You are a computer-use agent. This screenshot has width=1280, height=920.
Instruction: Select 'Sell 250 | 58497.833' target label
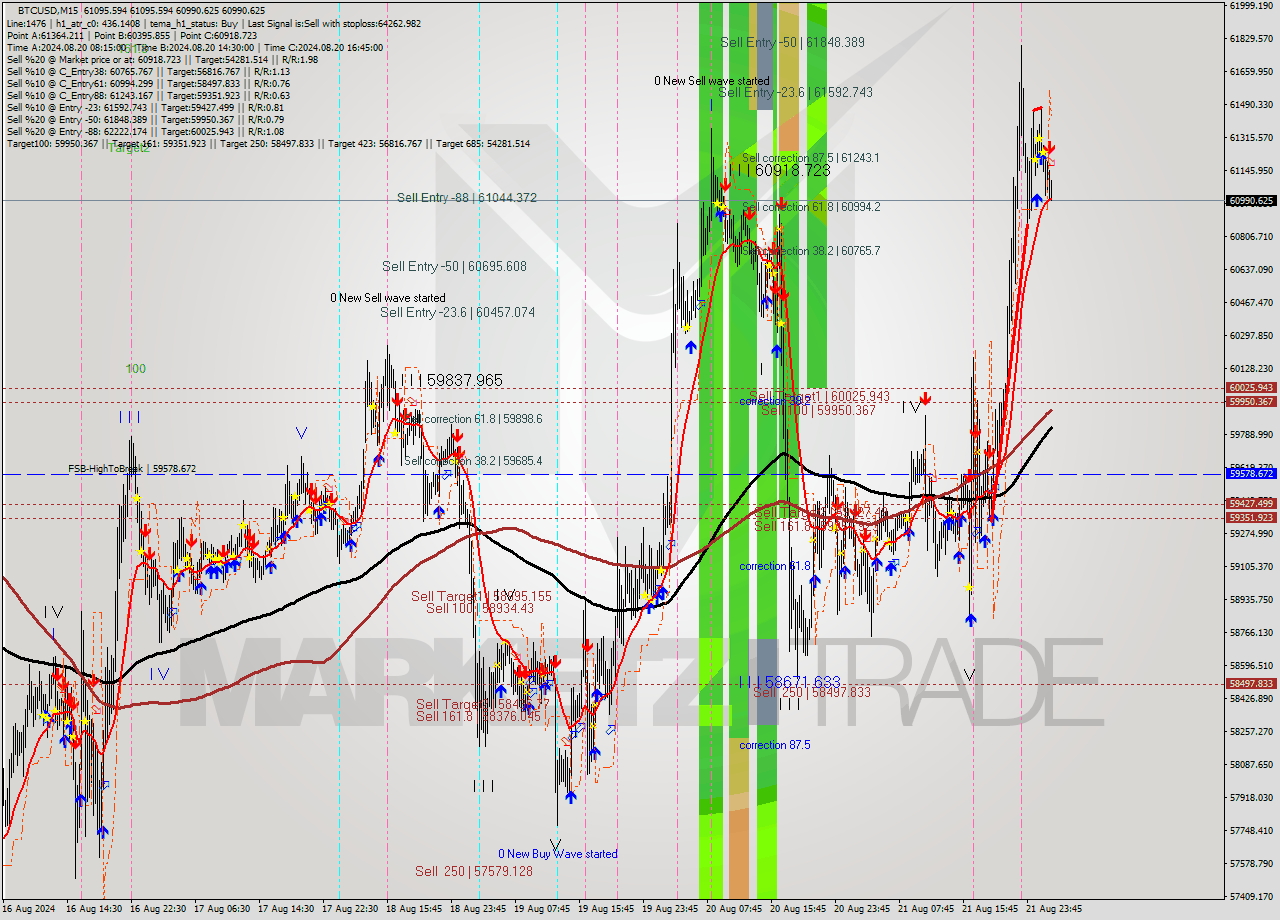pos(811,692)
